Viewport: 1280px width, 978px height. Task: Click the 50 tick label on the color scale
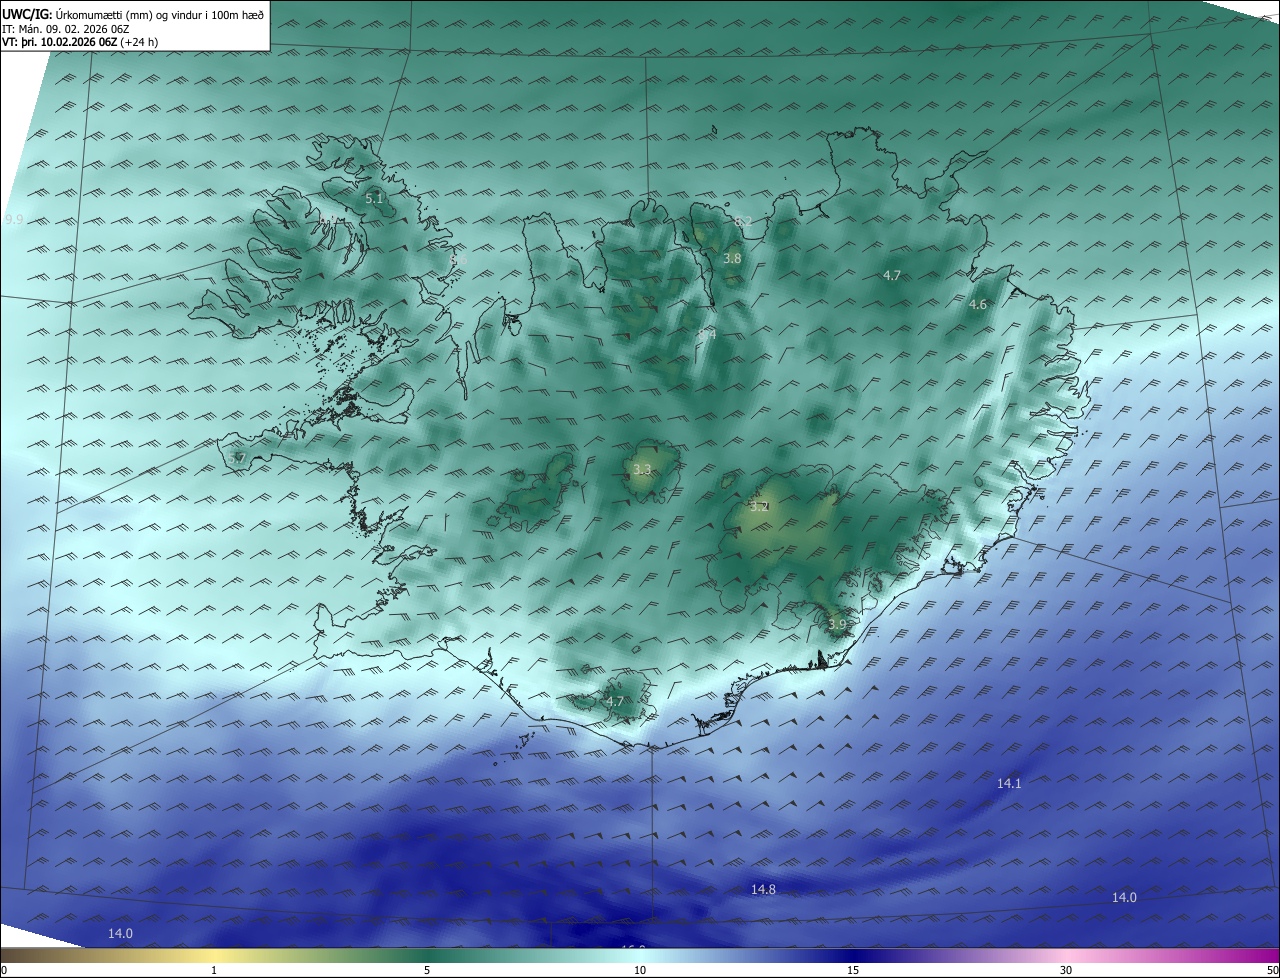[x=1272, y=970]
